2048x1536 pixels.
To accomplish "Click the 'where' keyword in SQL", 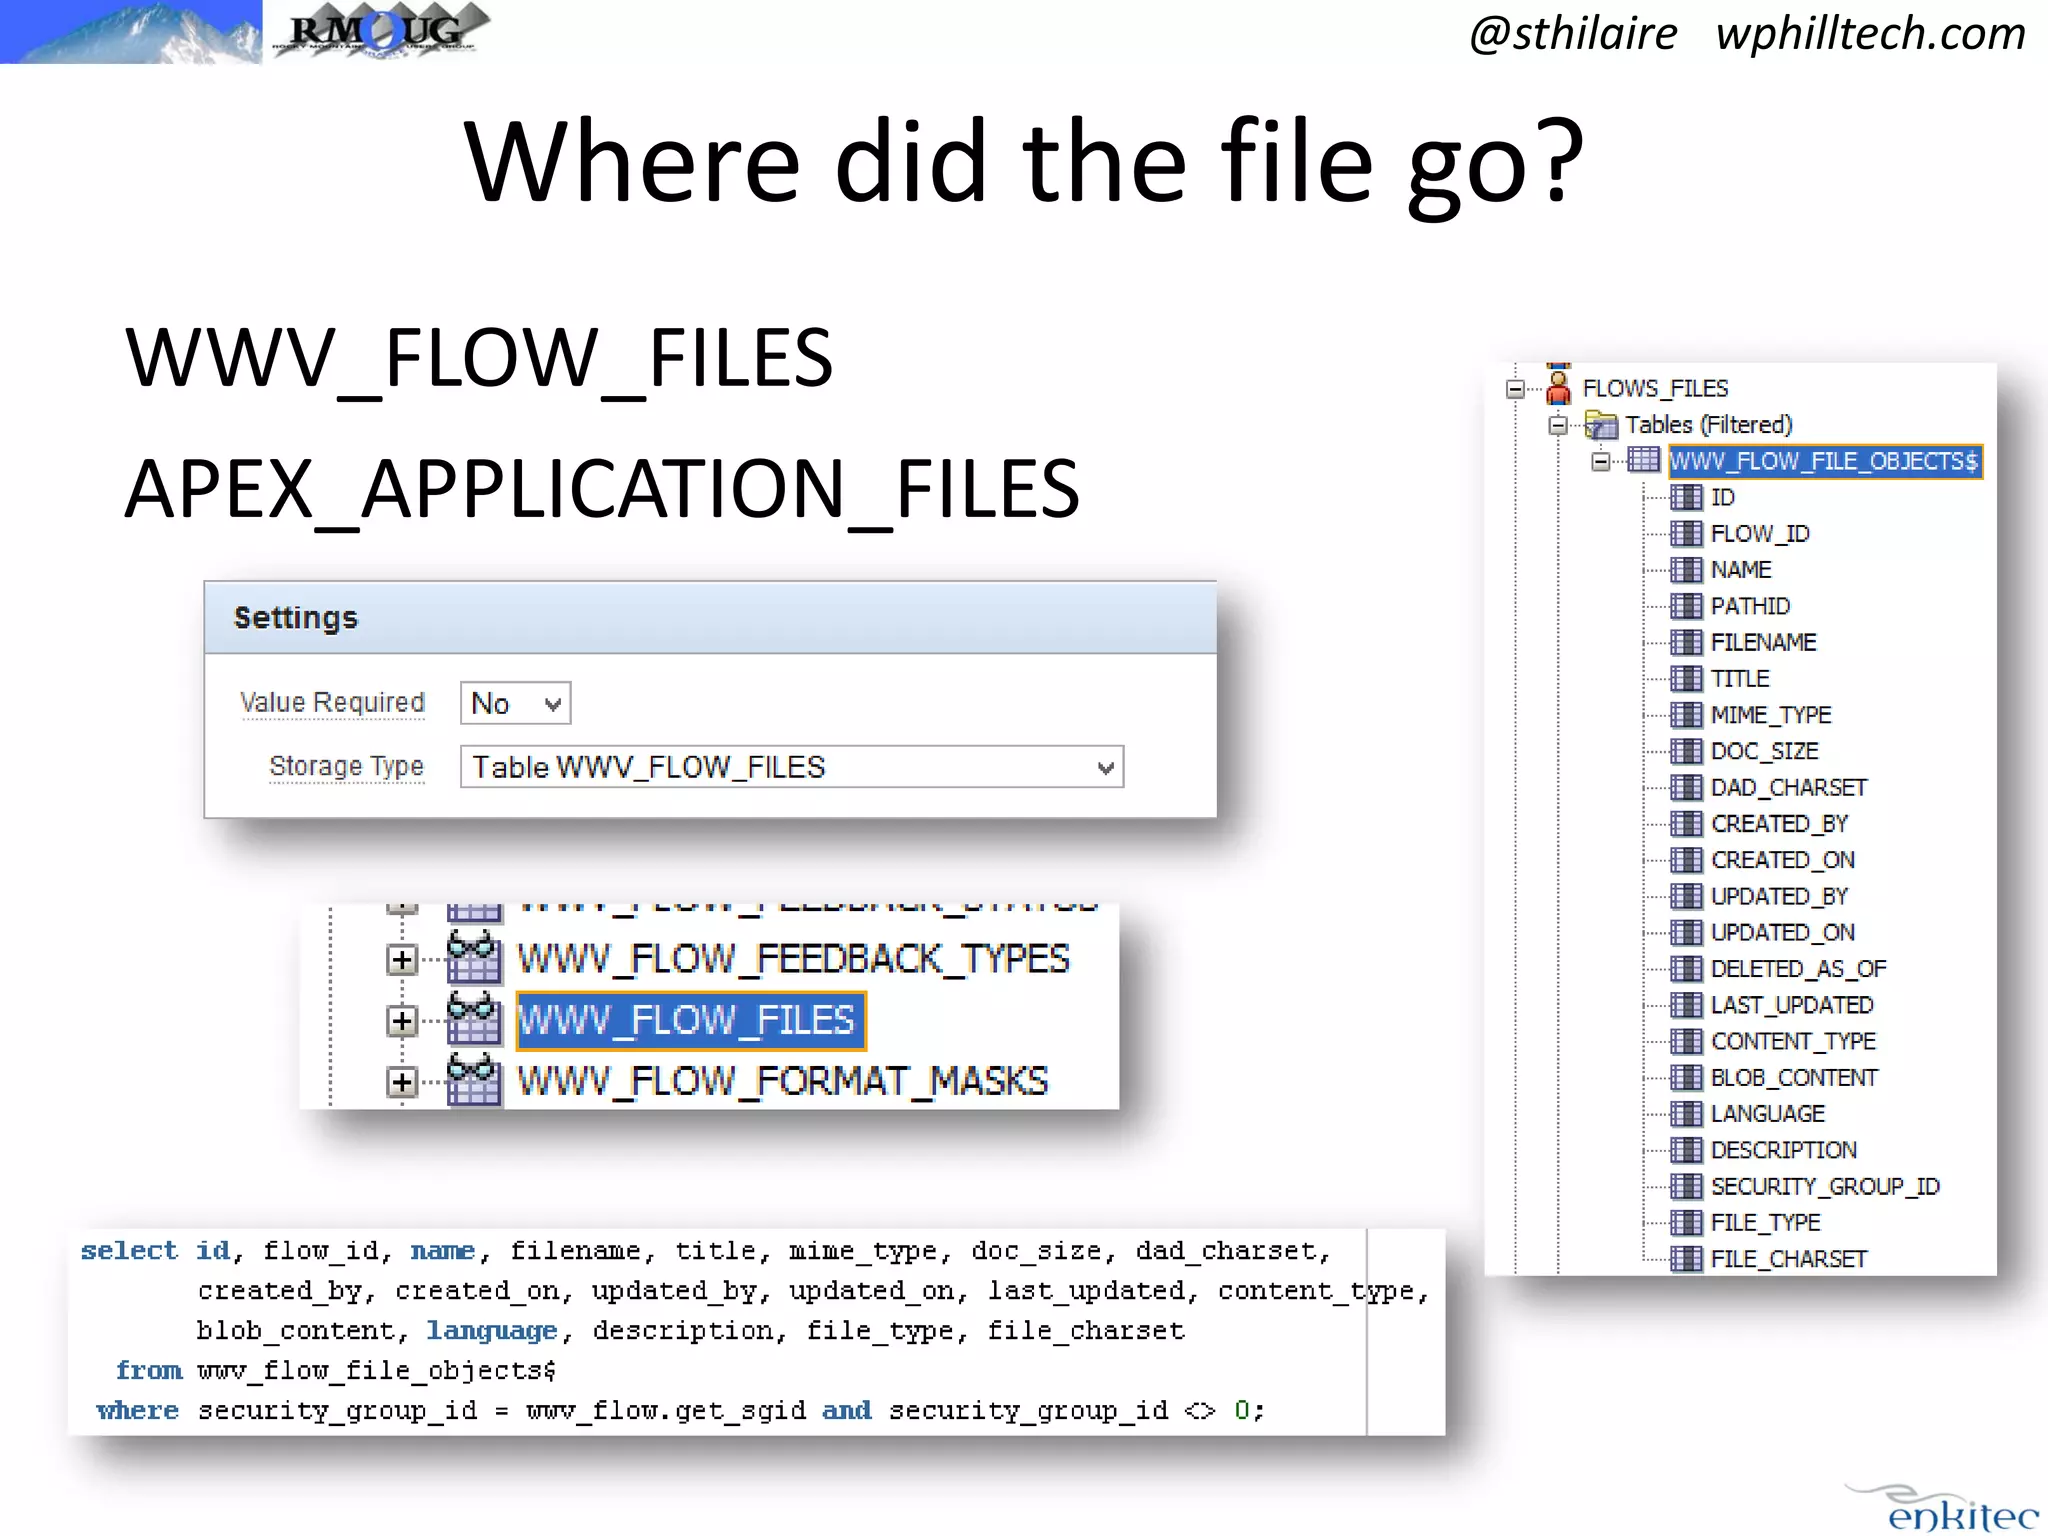I will (137, 1411).
